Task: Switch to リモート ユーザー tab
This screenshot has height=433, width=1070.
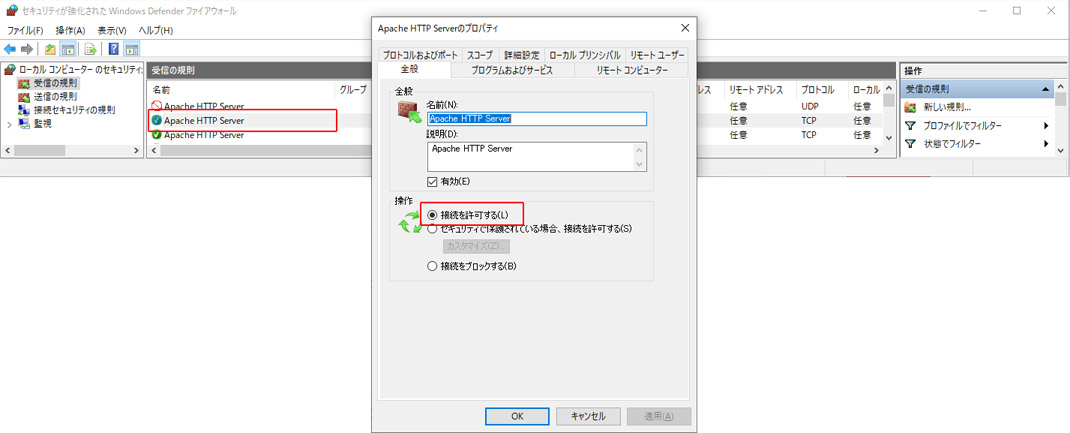Action: pos(657,55)
